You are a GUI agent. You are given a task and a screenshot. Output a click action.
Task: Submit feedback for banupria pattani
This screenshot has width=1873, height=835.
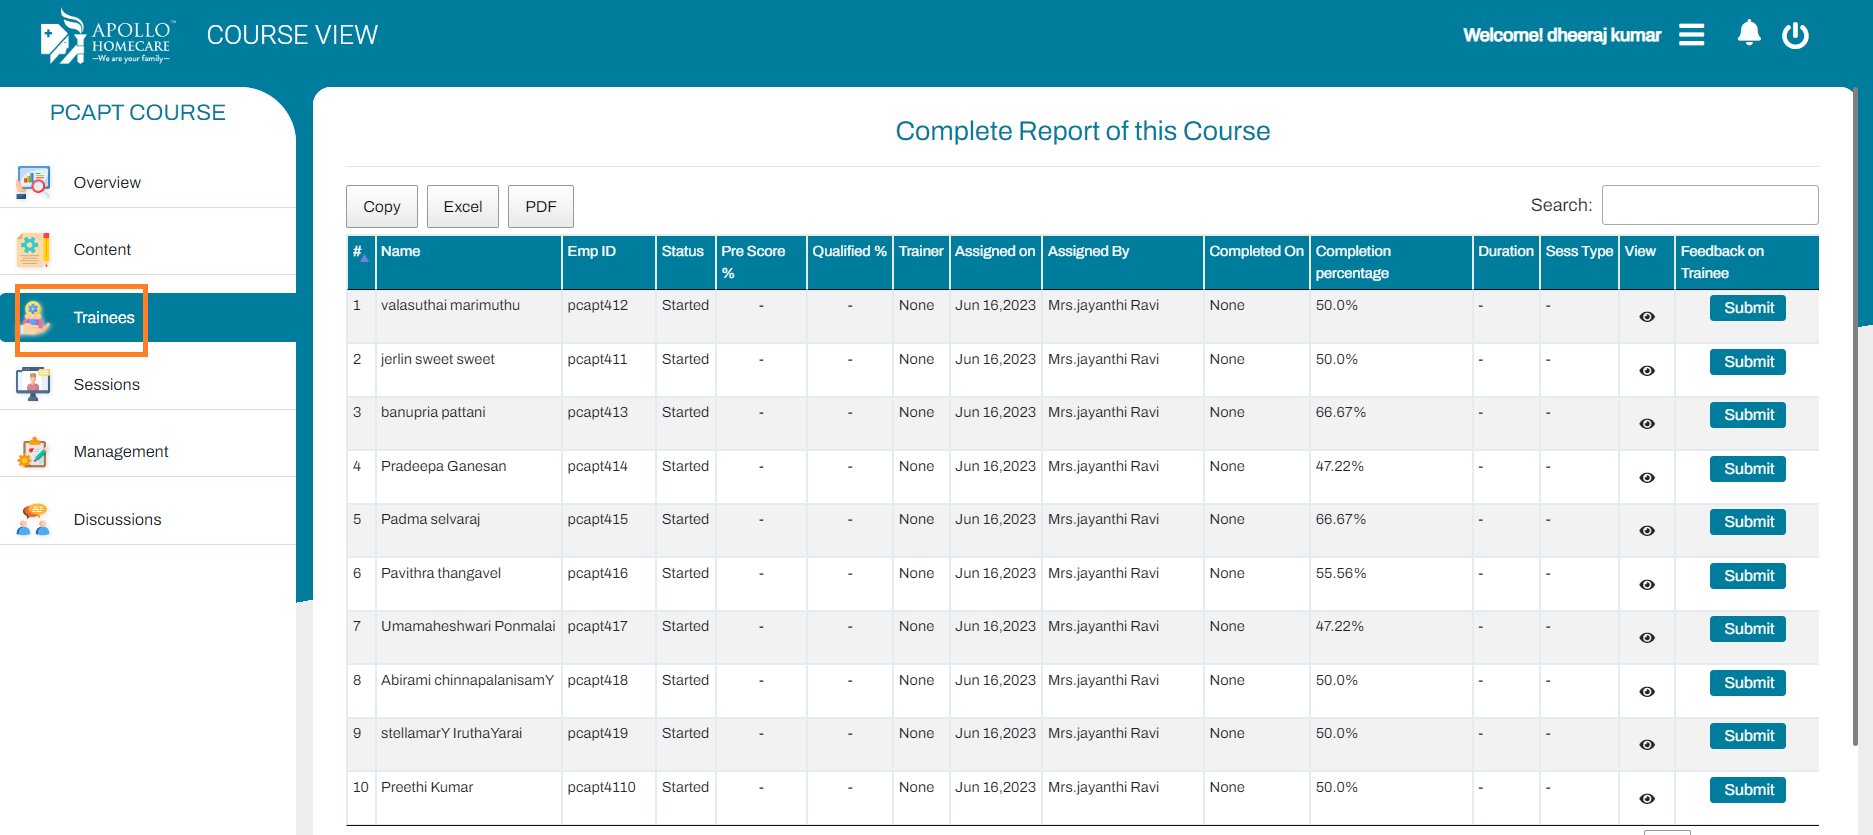[1747, 415]
